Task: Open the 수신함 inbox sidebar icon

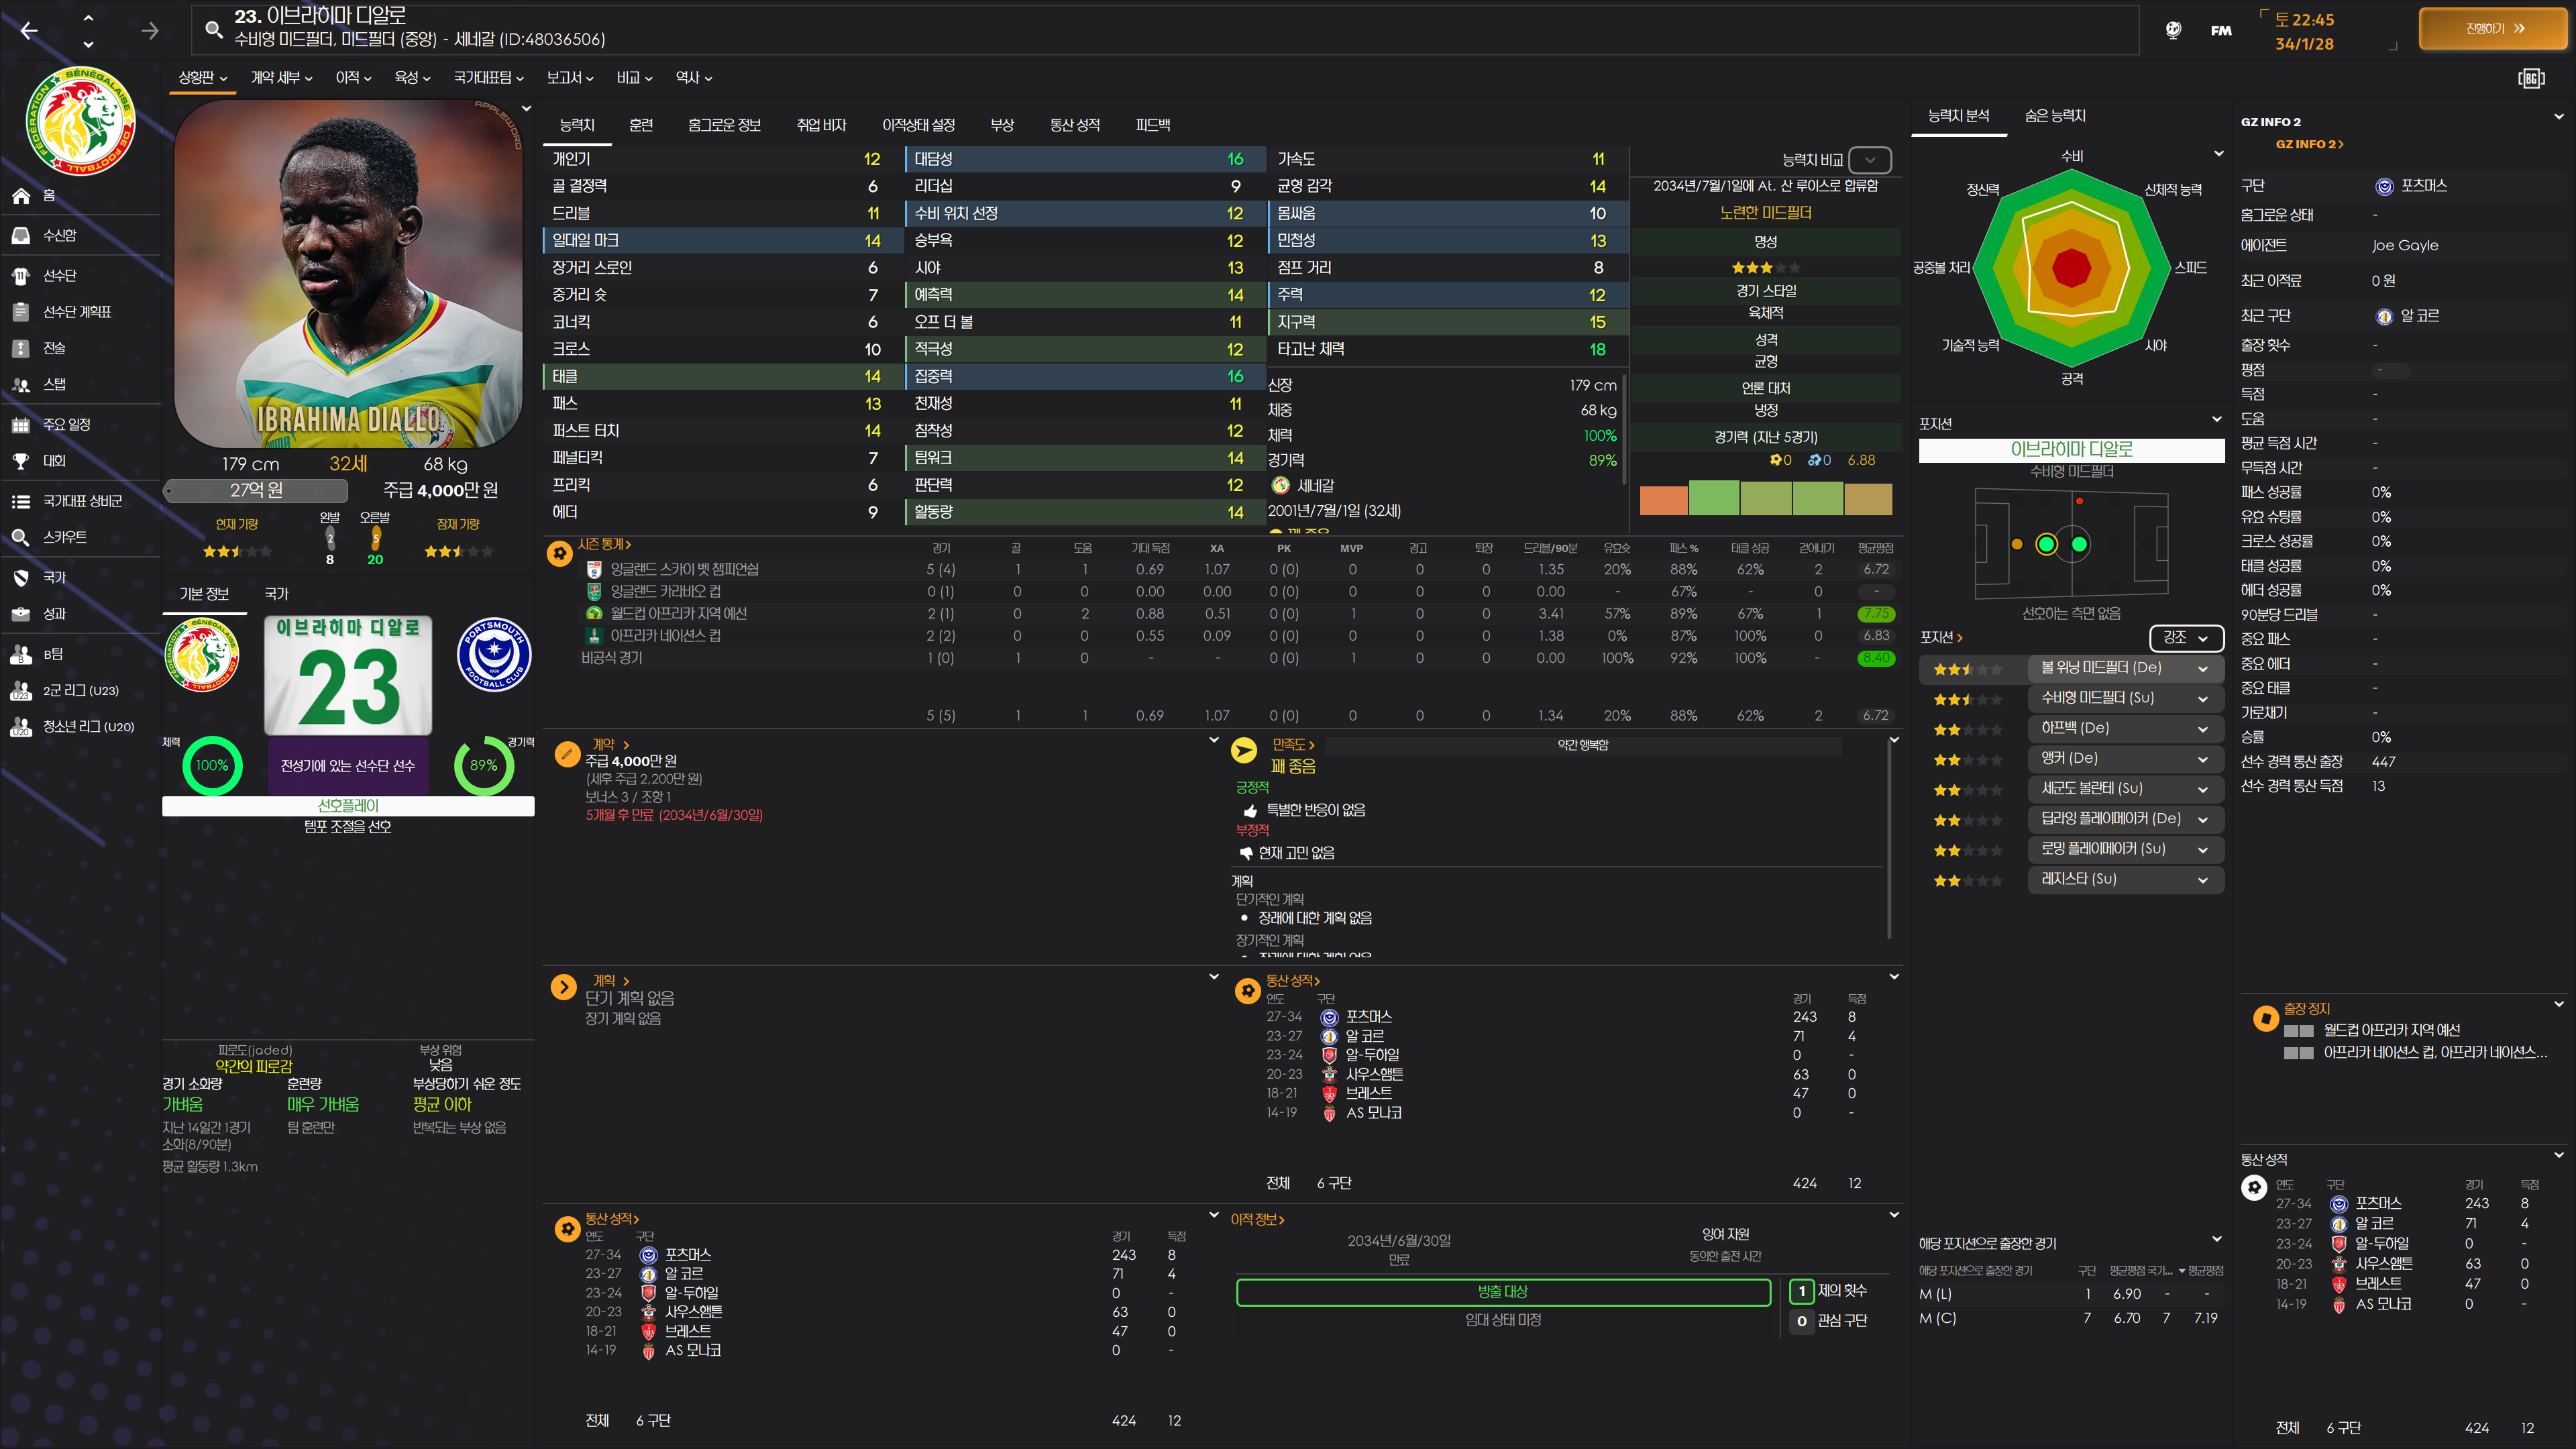Action: [21, 235]
